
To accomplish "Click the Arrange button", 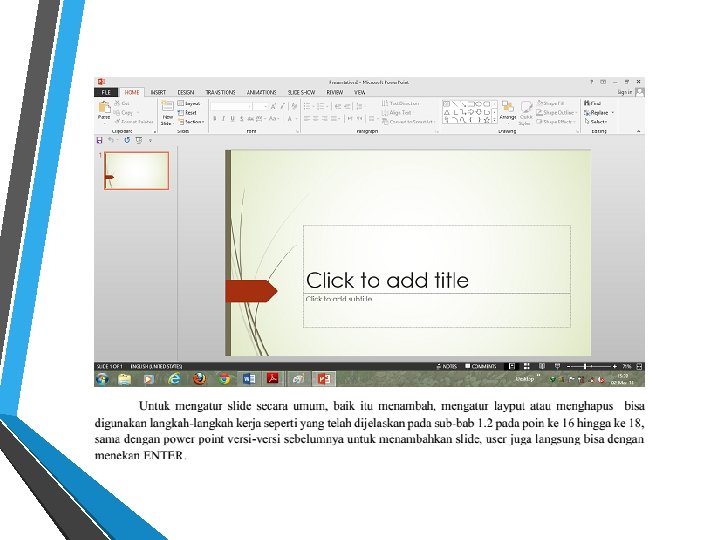I will tap(507, 111).
